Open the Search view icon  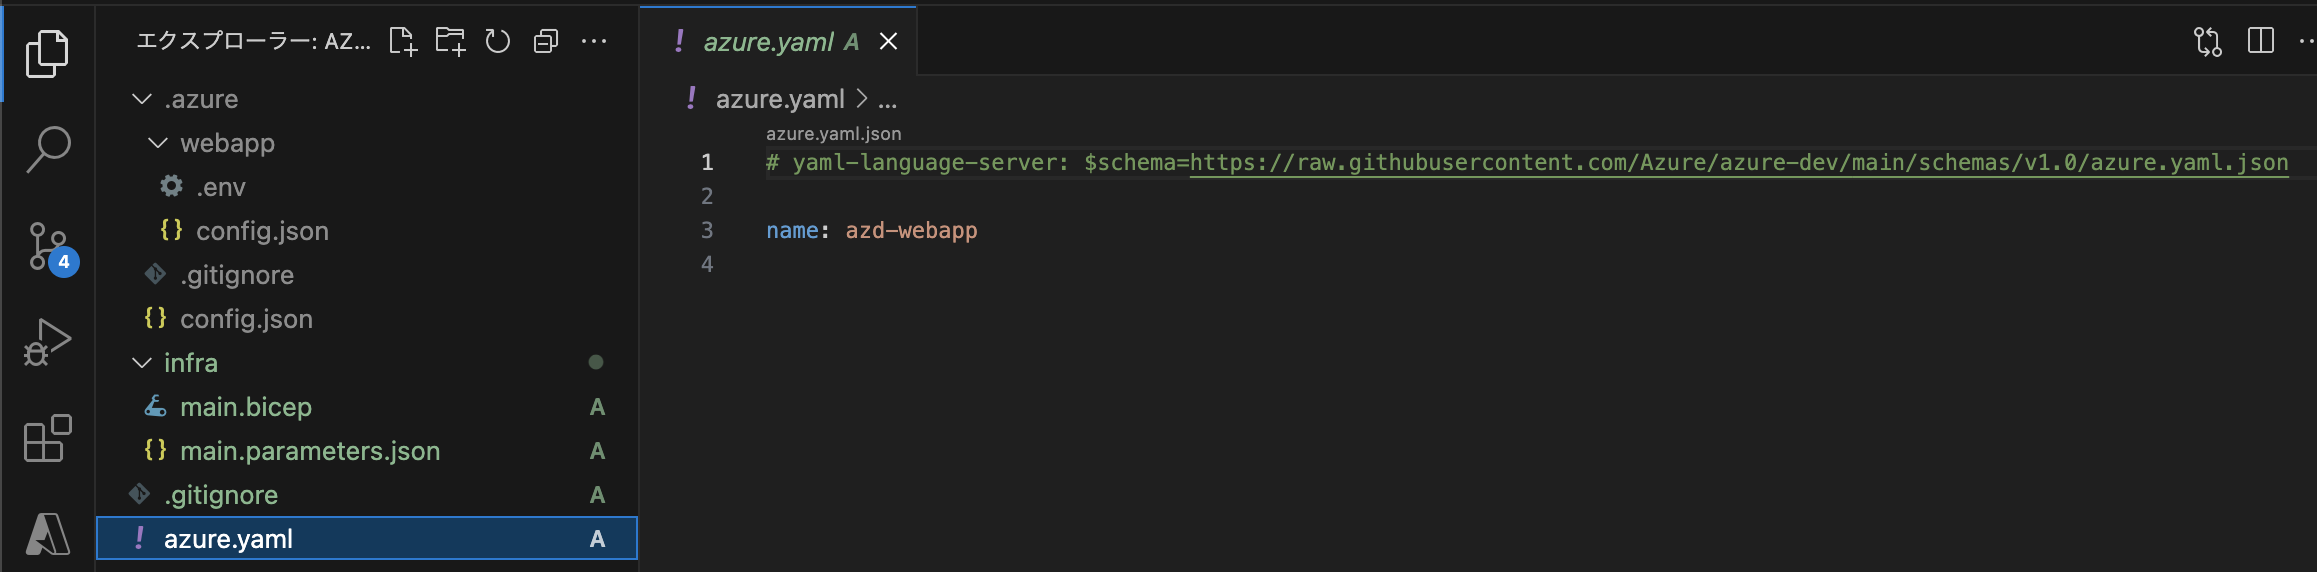tap(47, 149)
